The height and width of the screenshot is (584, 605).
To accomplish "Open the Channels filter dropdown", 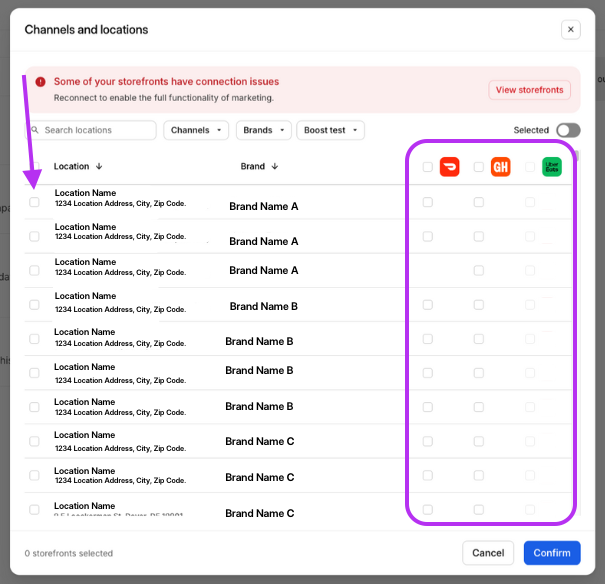I will [196, 130].
